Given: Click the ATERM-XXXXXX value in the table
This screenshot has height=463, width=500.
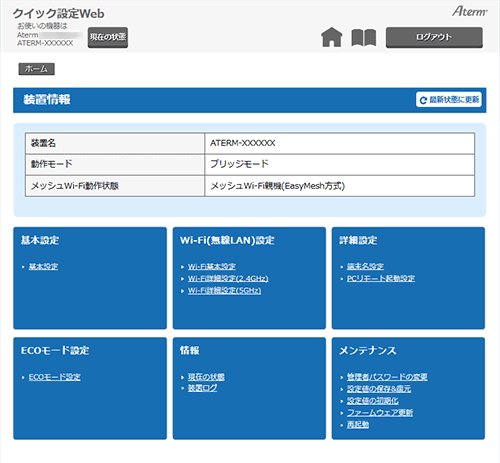Looking at the screenshot, I should (x=243, y=143).
